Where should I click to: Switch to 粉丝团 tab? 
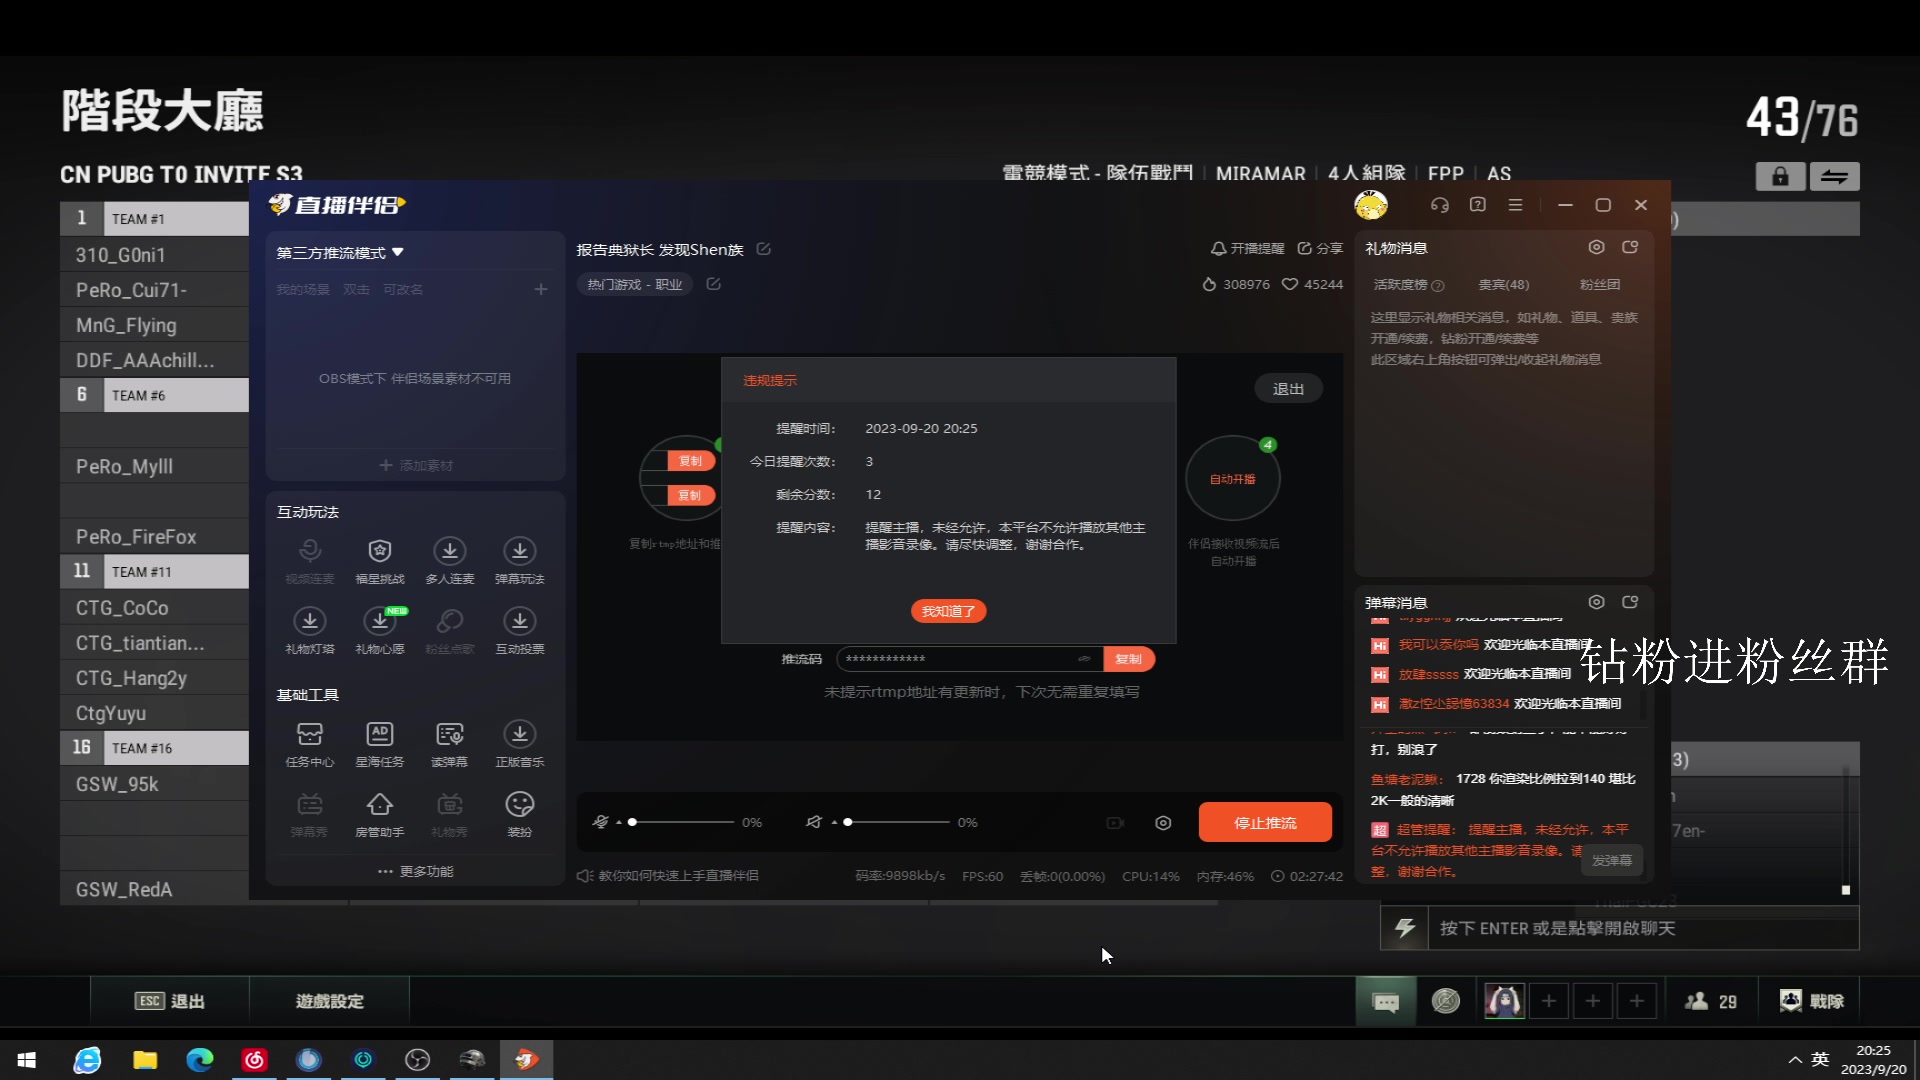[x=1600, y=285]
